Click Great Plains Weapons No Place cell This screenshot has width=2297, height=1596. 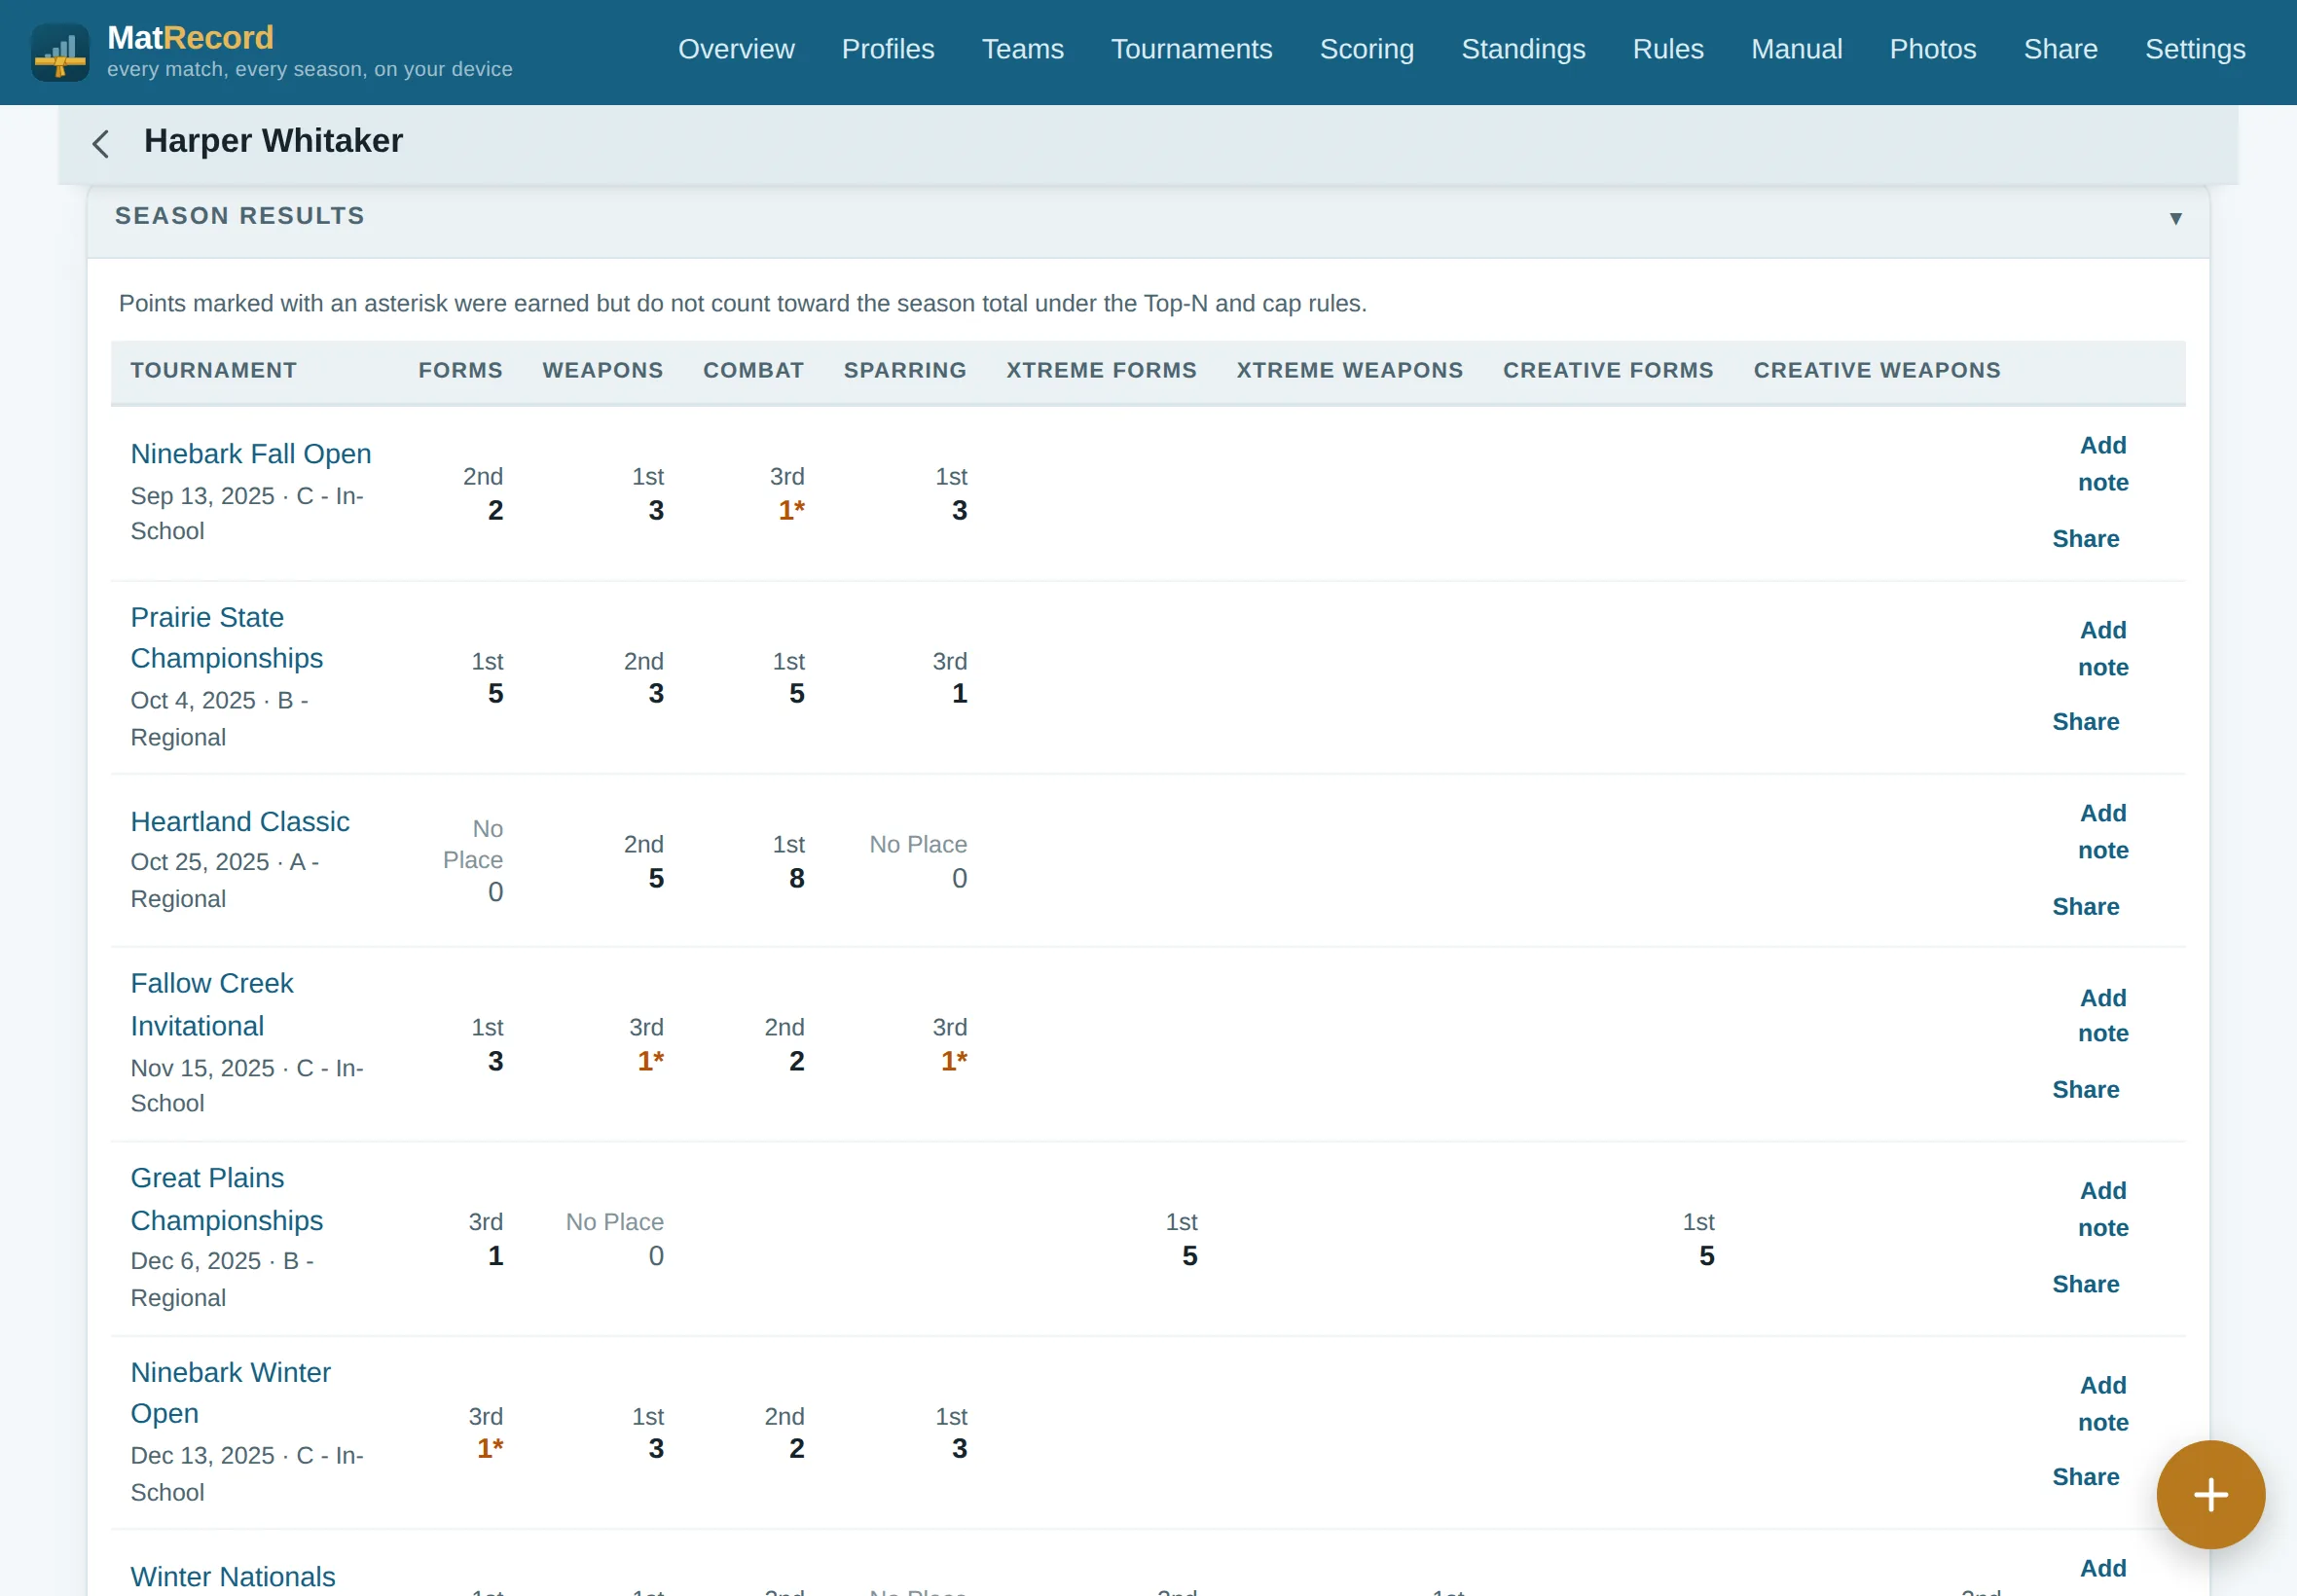coord(614,1239)
